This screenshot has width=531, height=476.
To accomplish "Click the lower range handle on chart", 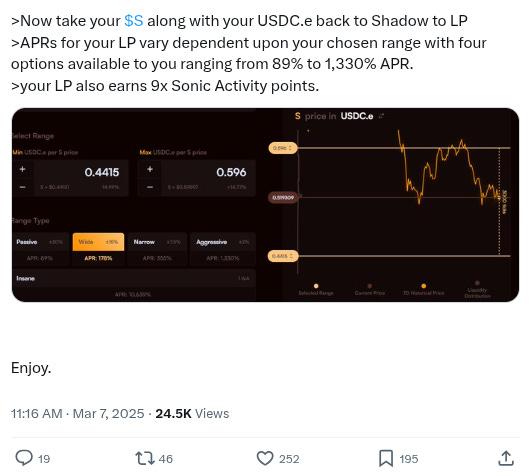I will coord(283,256).
